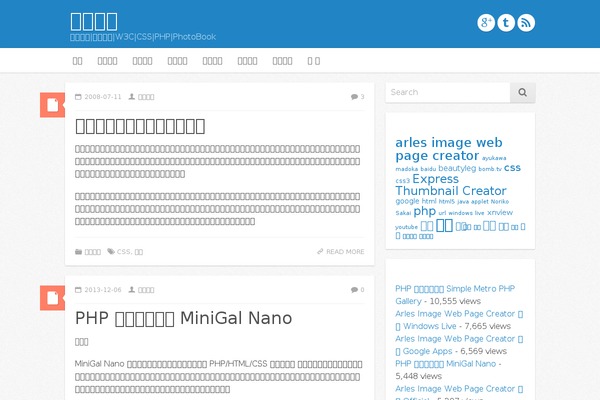Click the 'youtube' tag
Viewport: 600px width, 400px height.
[406, 227]
